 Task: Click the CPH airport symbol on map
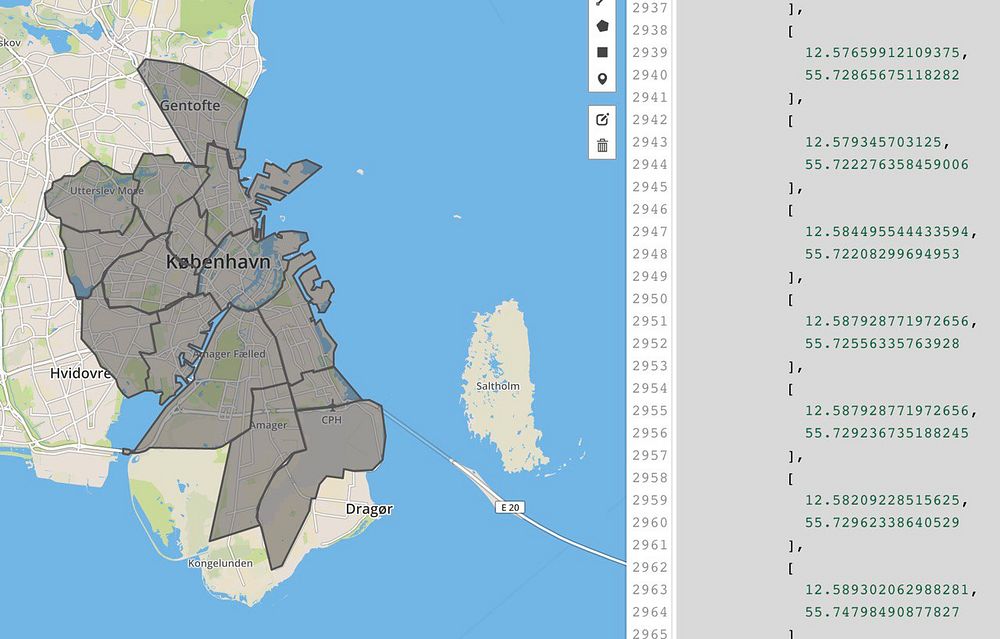coord(332,405)
